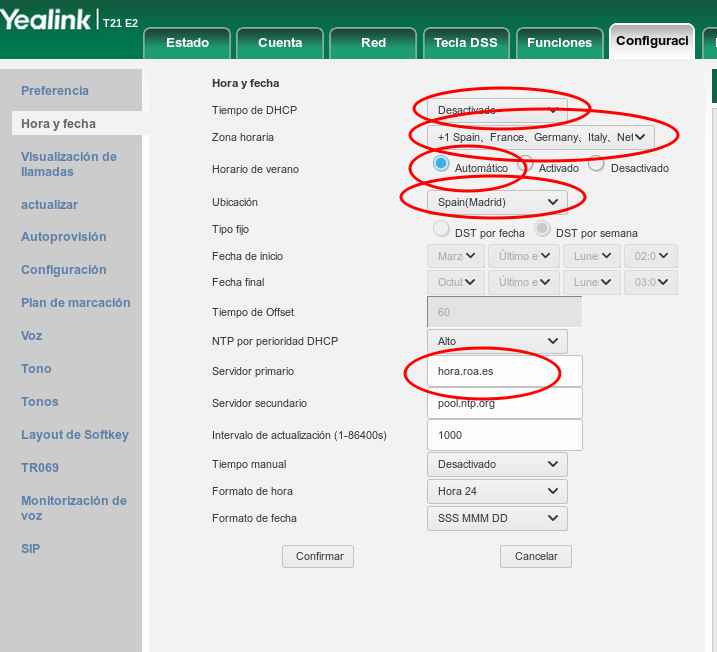
Task: Click the Yealink logo
Action: pos(47,20)
